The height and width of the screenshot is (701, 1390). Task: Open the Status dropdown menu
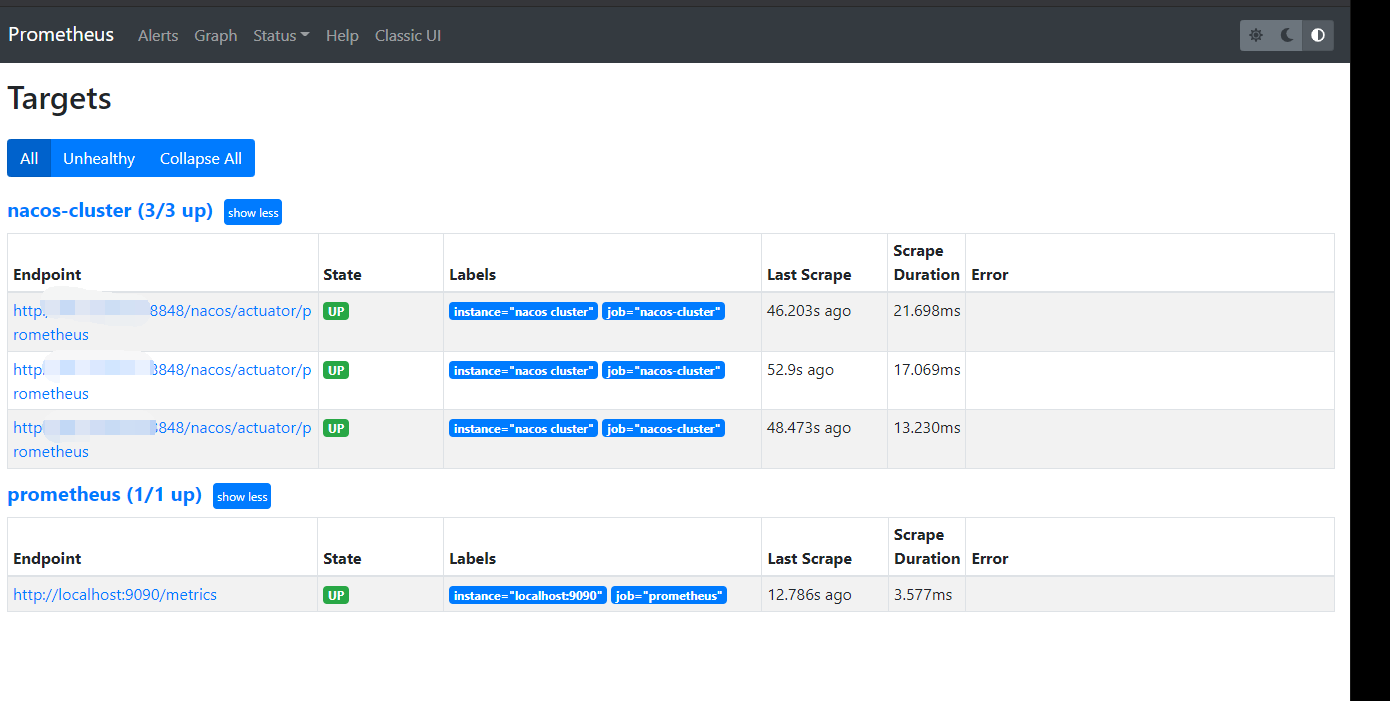coord(280,35)
